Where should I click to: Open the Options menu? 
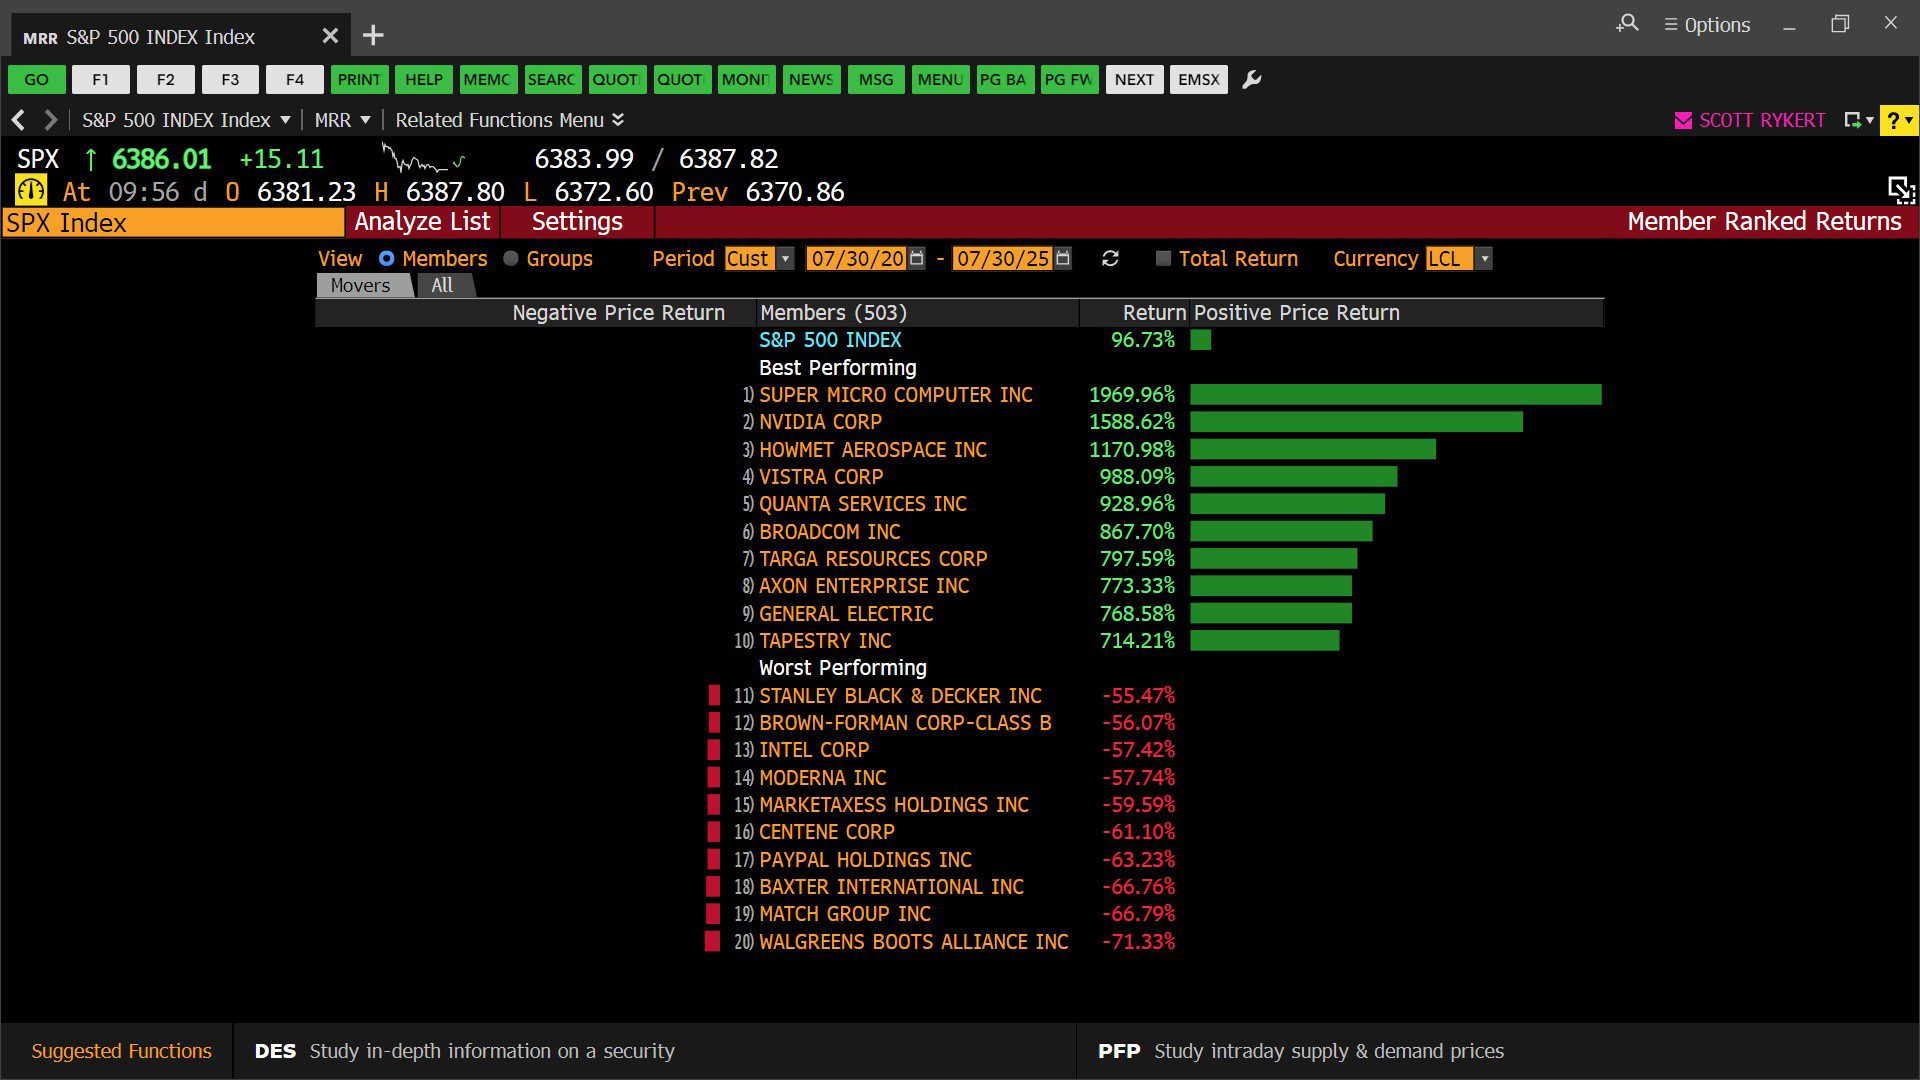(x=1707, y=25)
